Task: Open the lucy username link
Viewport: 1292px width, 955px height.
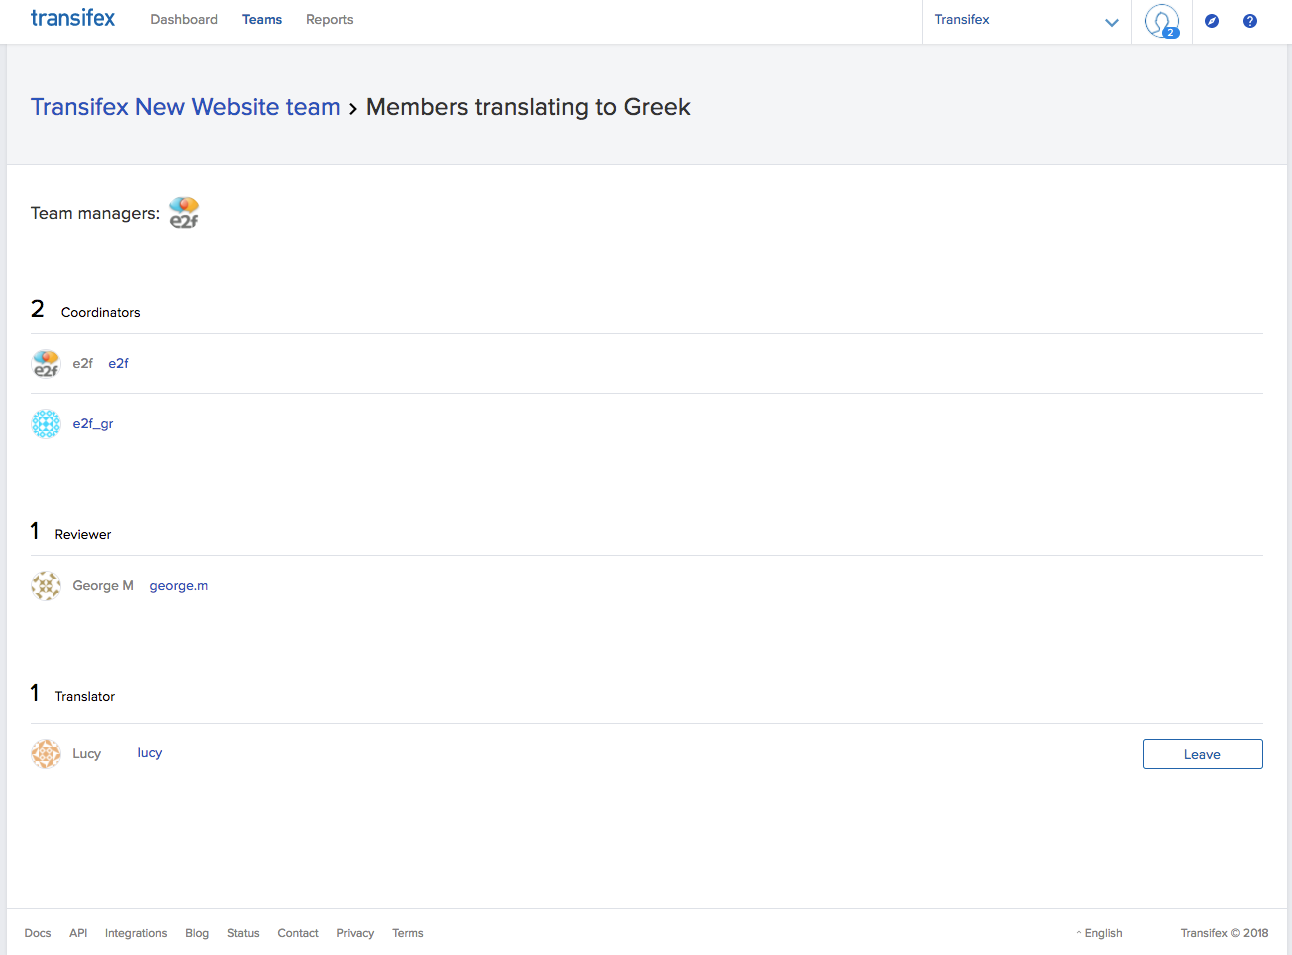Action: coord(150,753)
